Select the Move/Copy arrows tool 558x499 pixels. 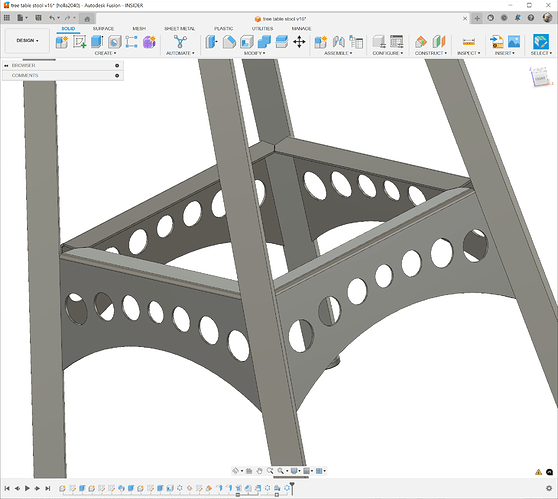tap(299, 42)
